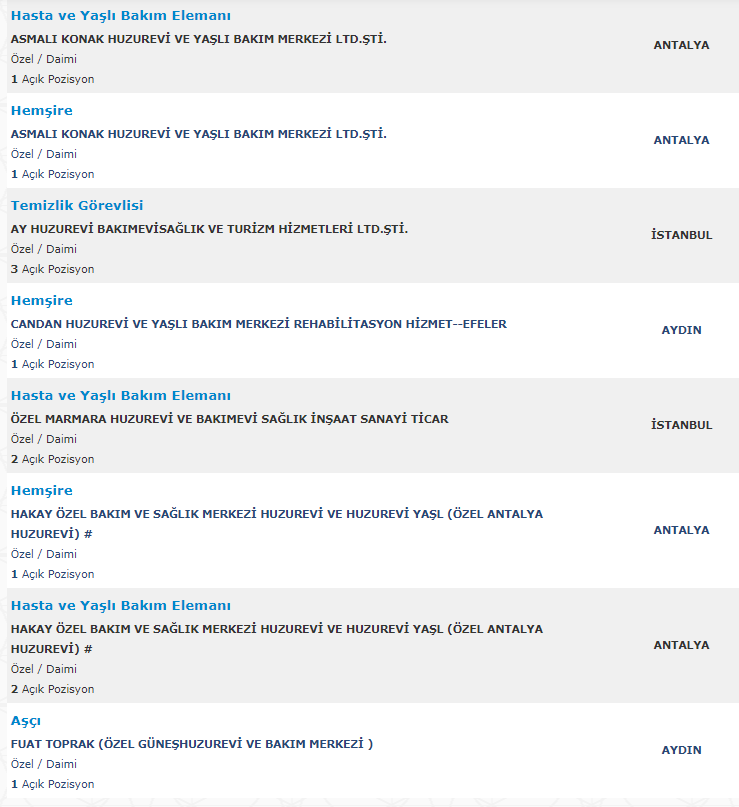Open Hasta ve Yaşlı Bakım Elemanı at Özel Marmara
Screen dimensions: 739x807
[120, 396]
